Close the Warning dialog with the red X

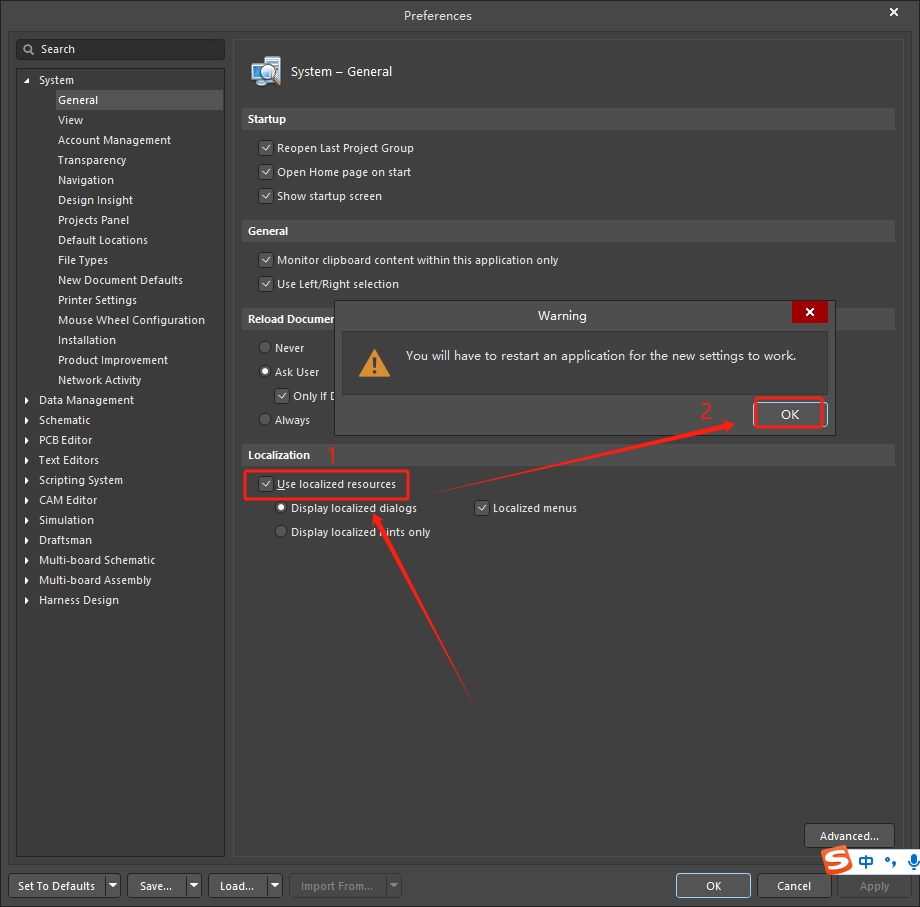(809, 312)
